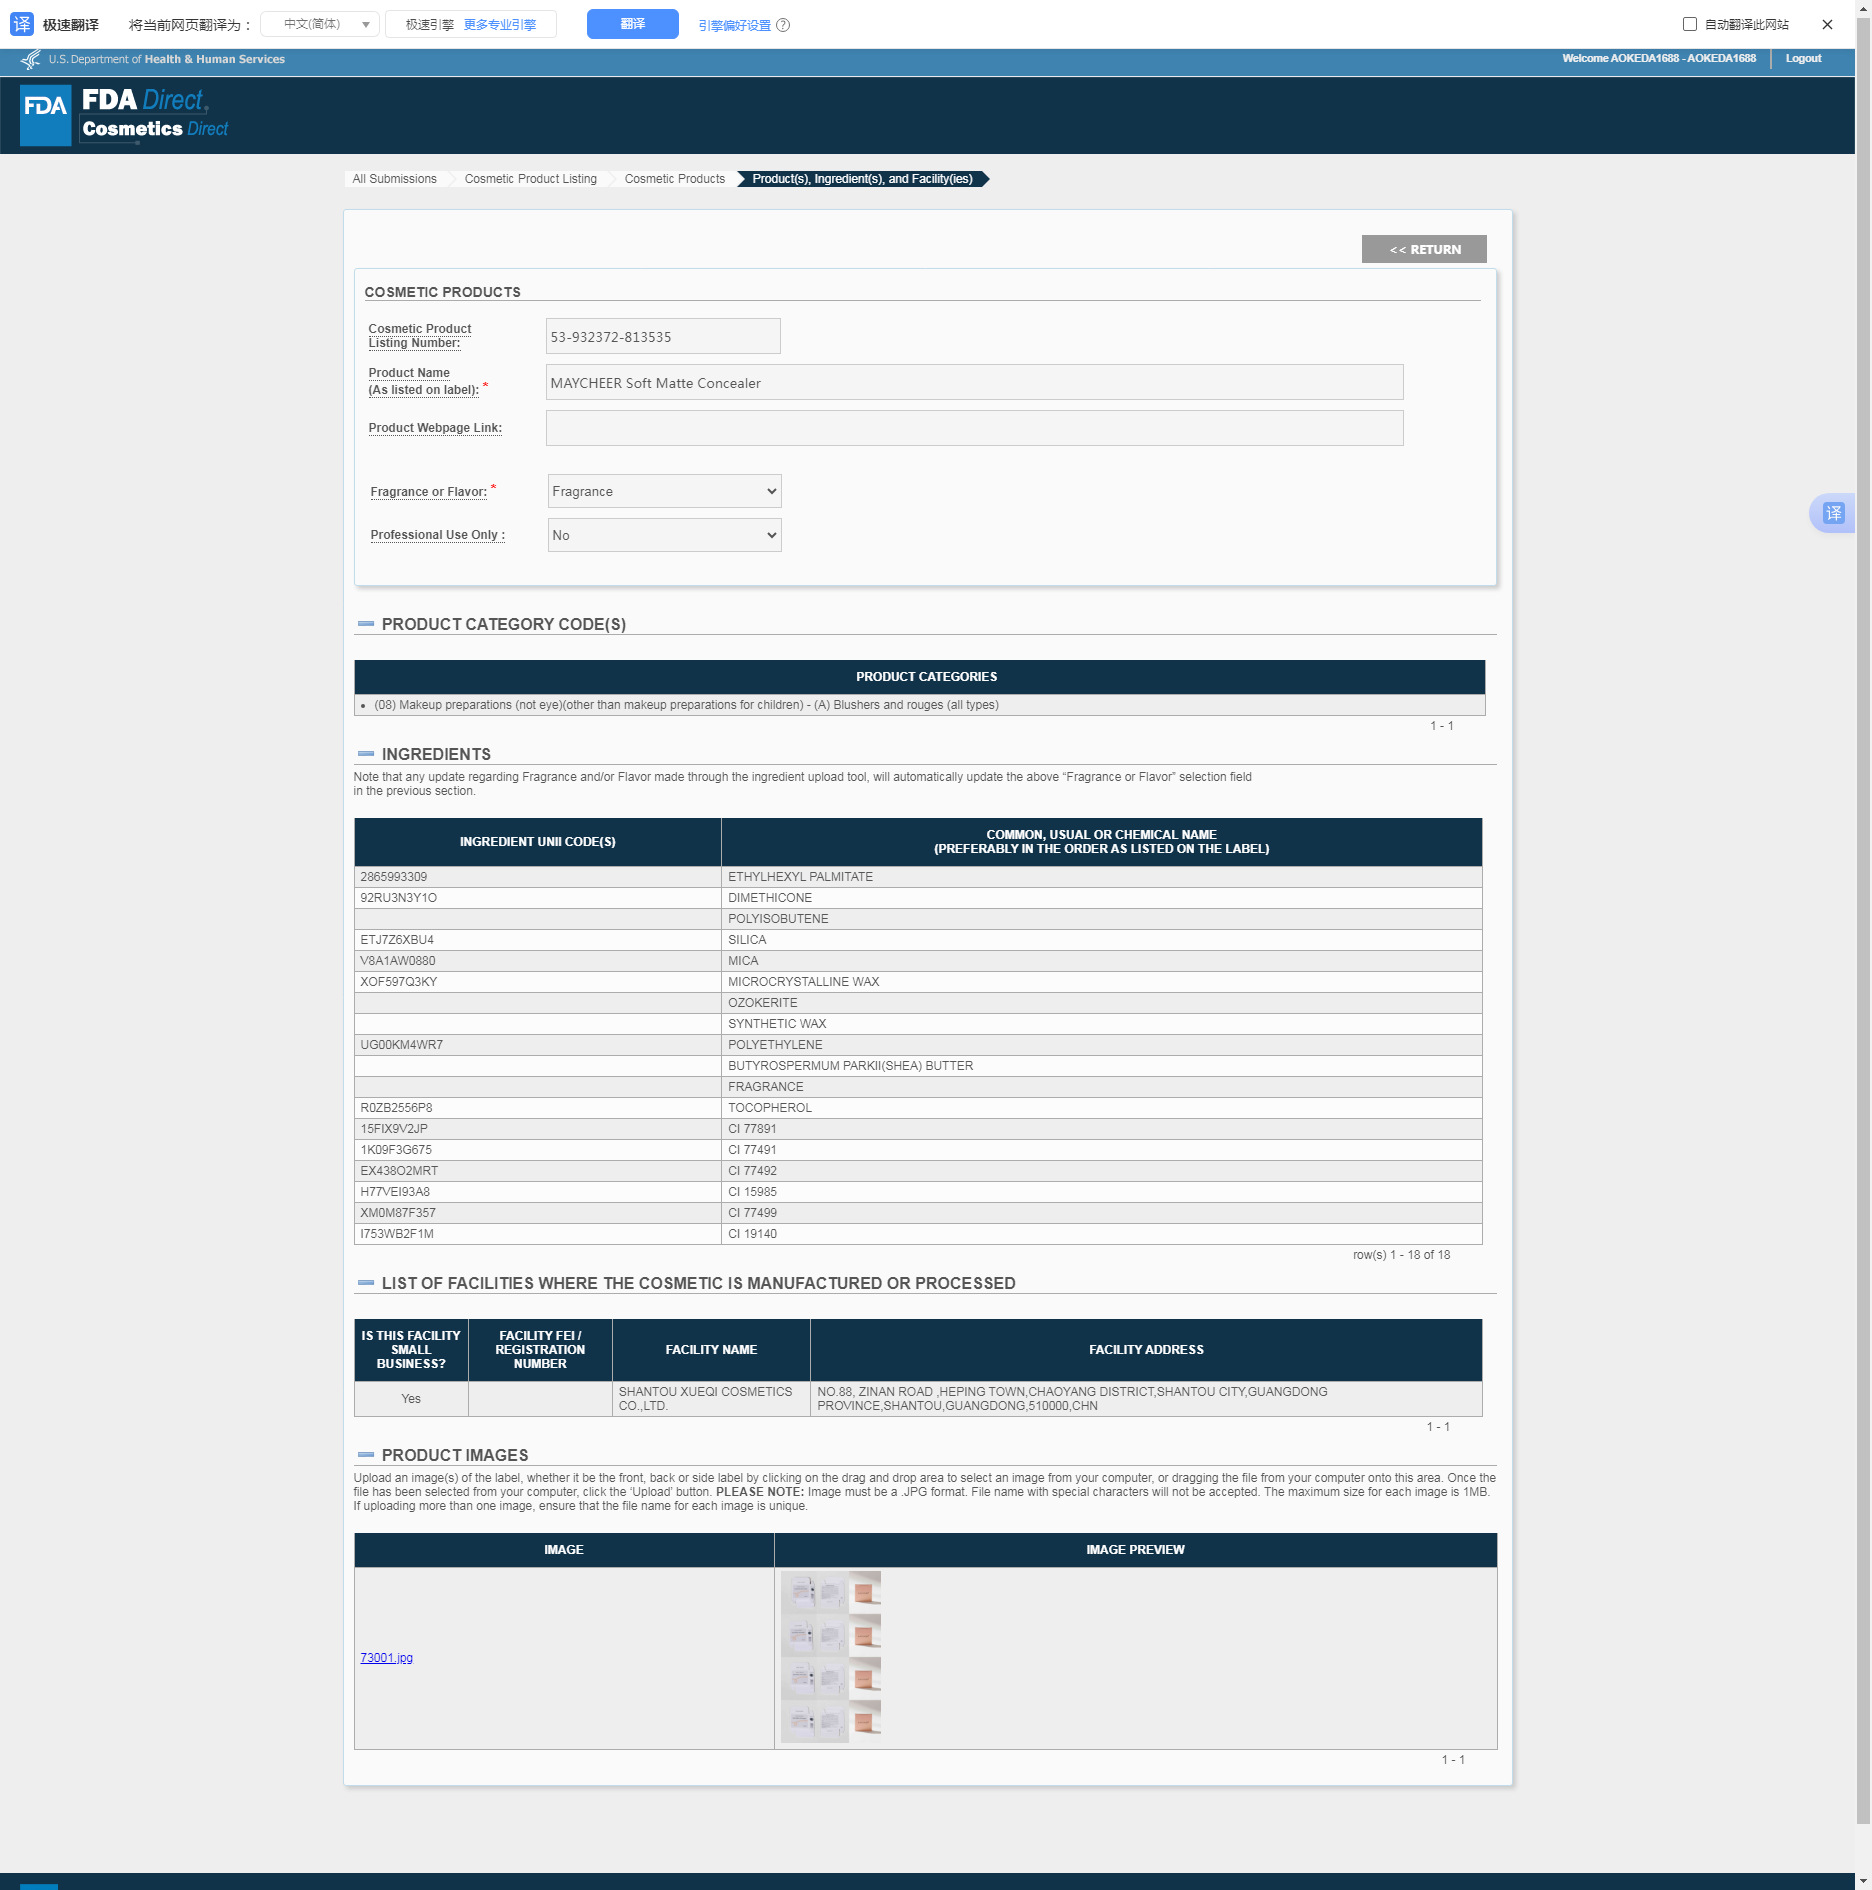1872x1890 pixels.
Task: Click the CI 77492 ingredient cell
Action: click(x=1101, y=1171)
